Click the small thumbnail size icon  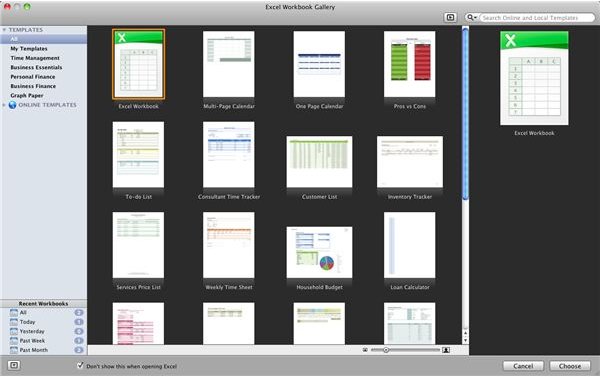click(365, 350)
